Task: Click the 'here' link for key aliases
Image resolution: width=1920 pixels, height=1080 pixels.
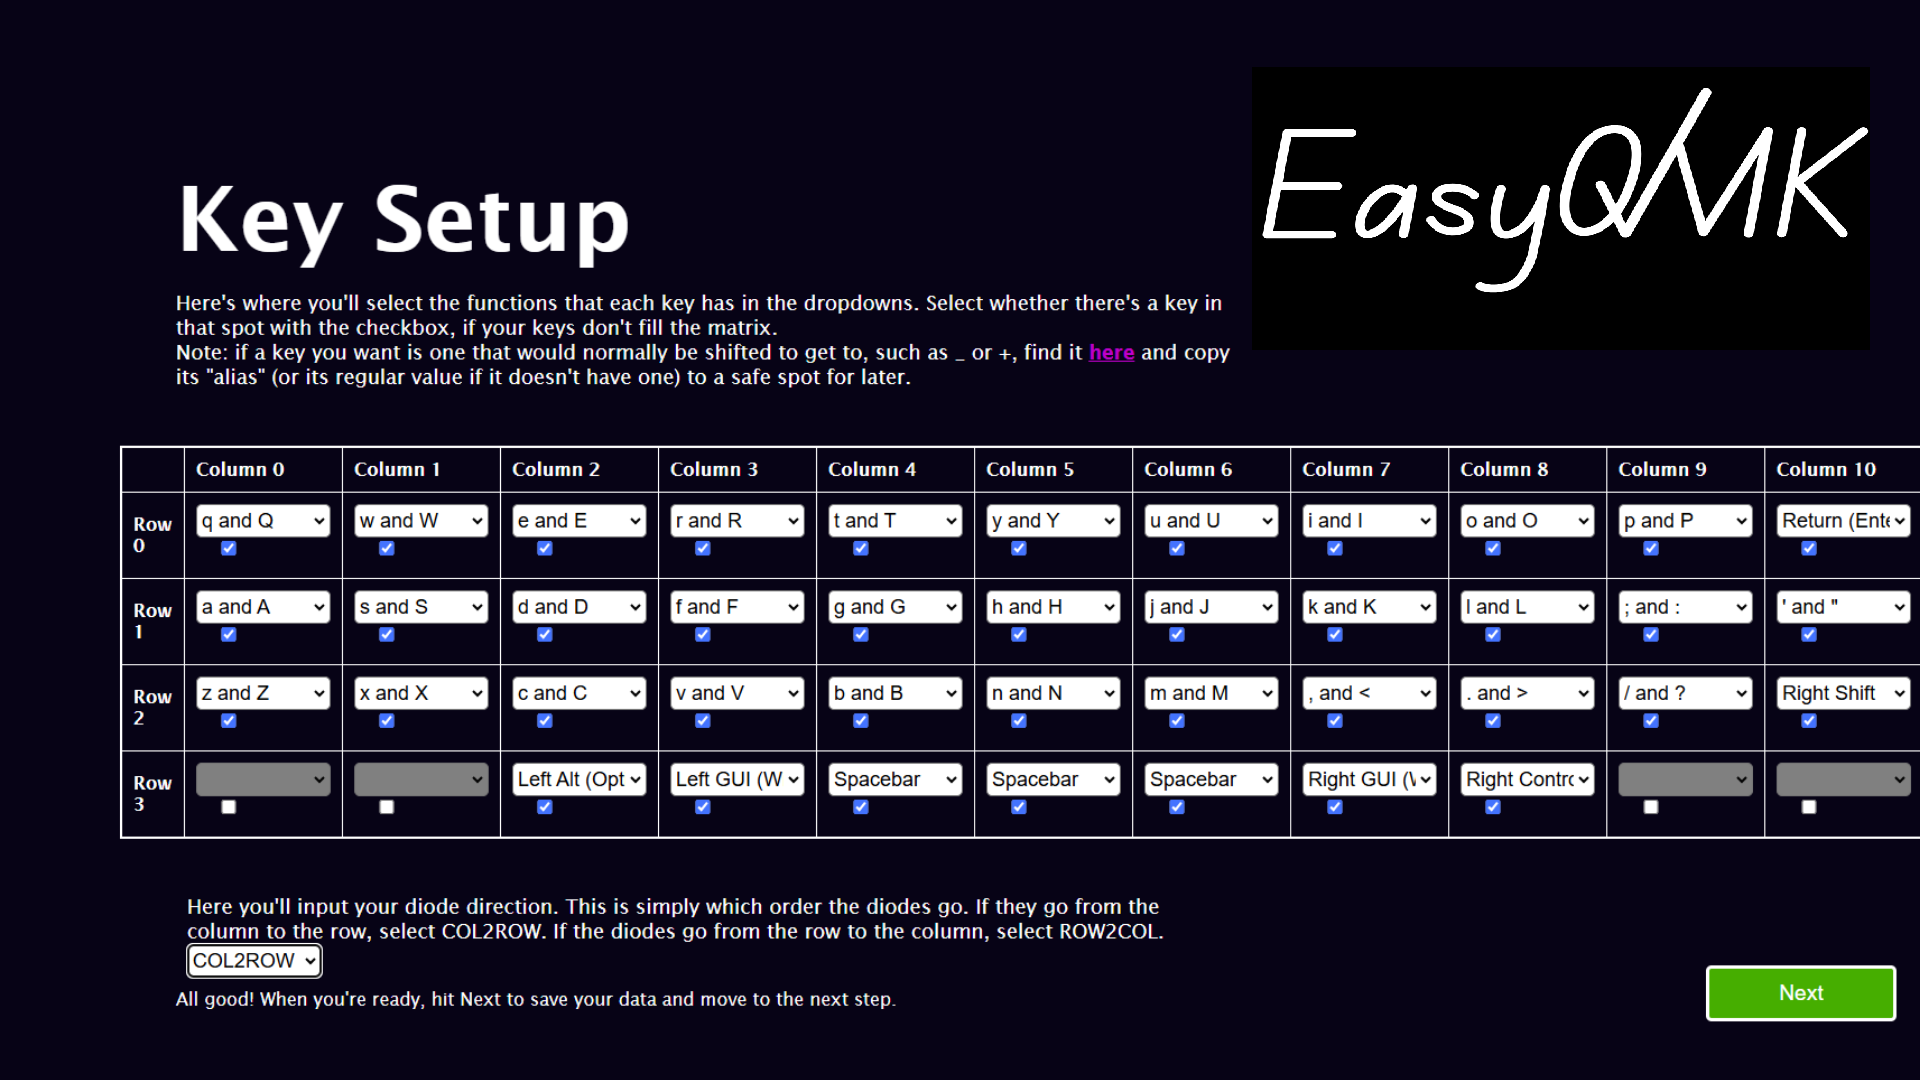Action: [x=1112, y=352]
